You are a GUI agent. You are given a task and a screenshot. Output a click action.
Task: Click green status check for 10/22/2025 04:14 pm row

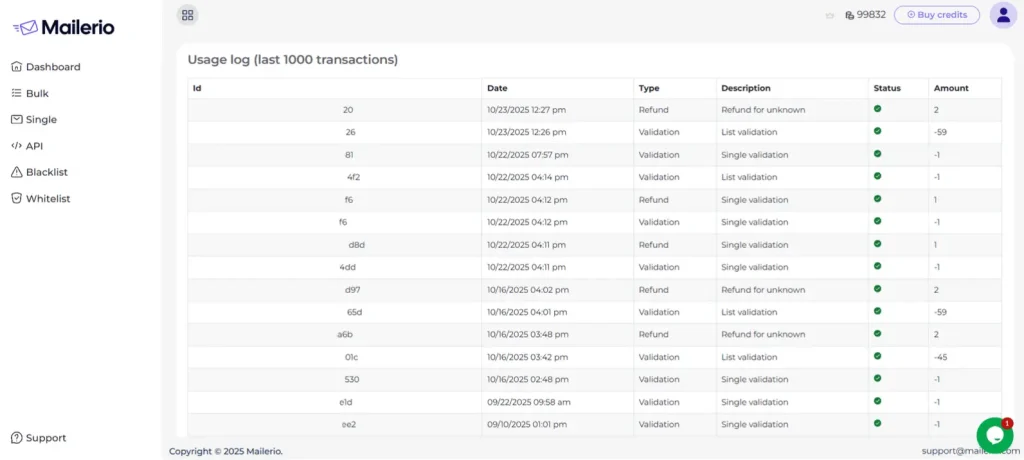878,176
